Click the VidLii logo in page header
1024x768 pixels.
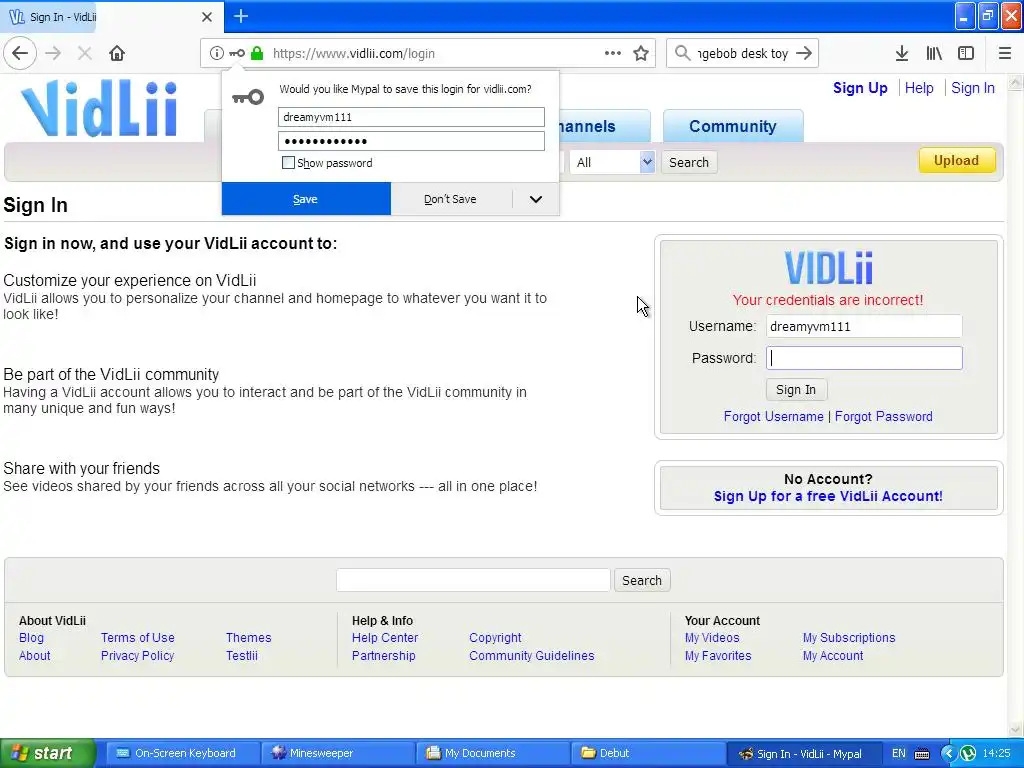coord(99,108)
